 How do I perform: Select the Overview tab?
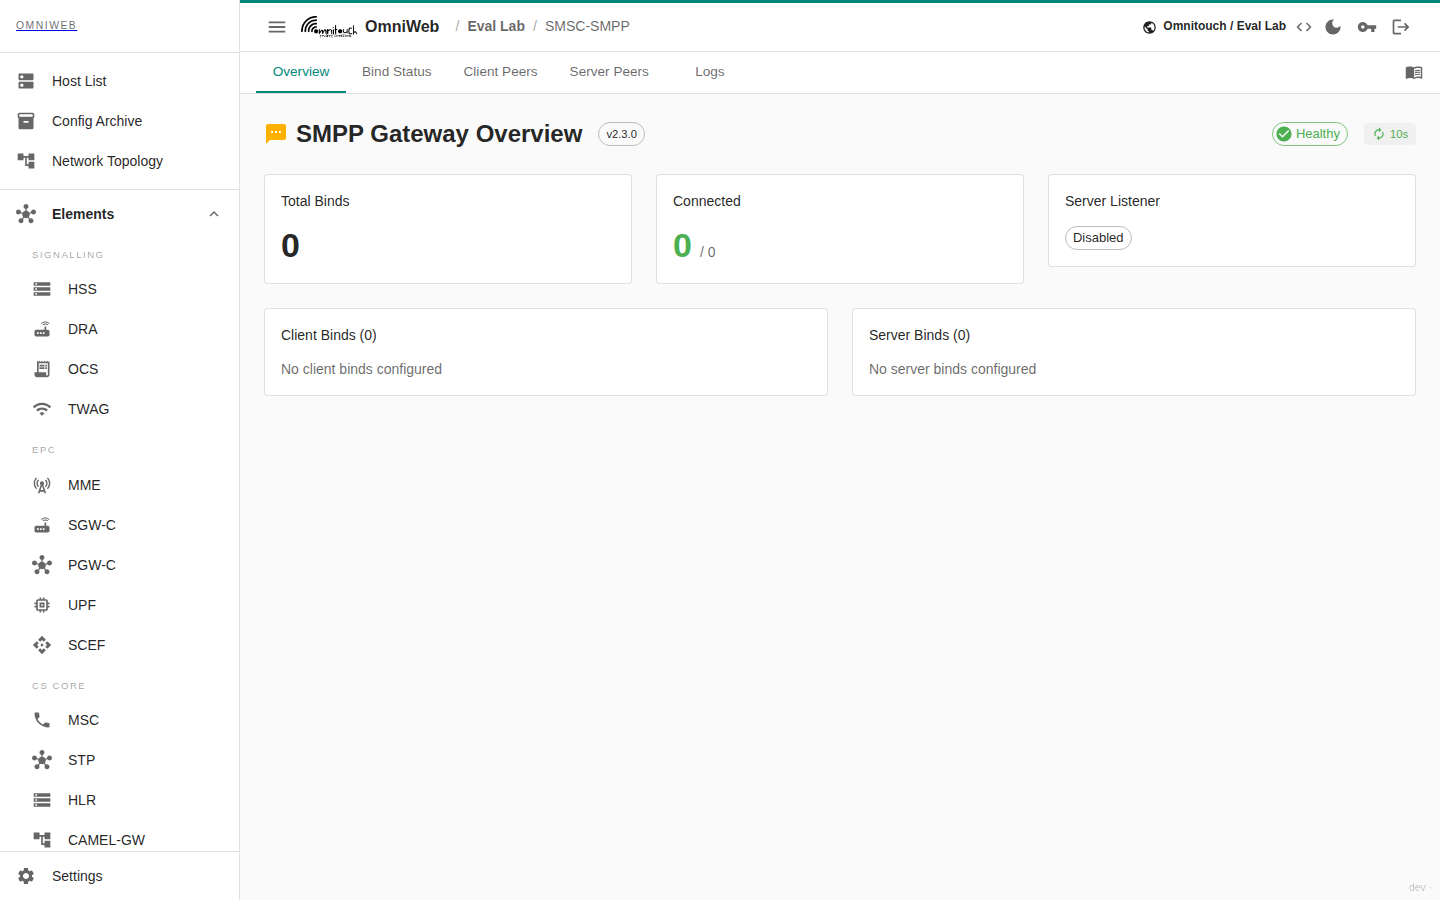(301, 72)
